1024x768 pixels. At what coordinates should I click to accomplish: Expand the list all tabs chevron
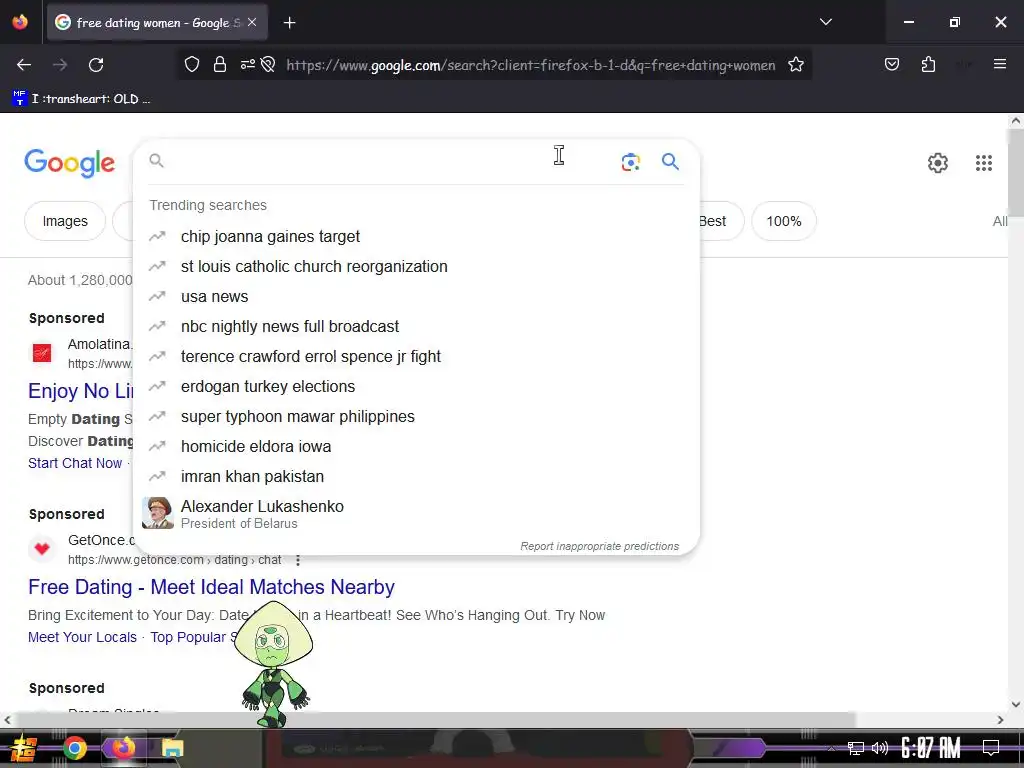tap(825, 22)
